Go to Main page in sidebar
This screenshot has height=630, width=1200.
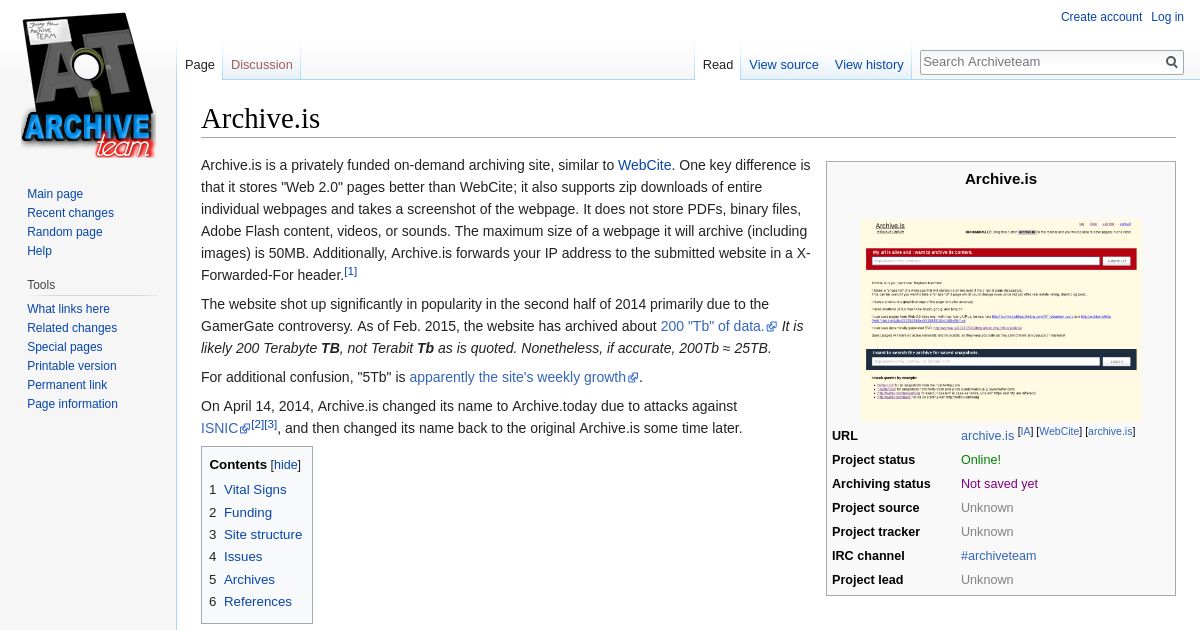click(x=55, y=194)
